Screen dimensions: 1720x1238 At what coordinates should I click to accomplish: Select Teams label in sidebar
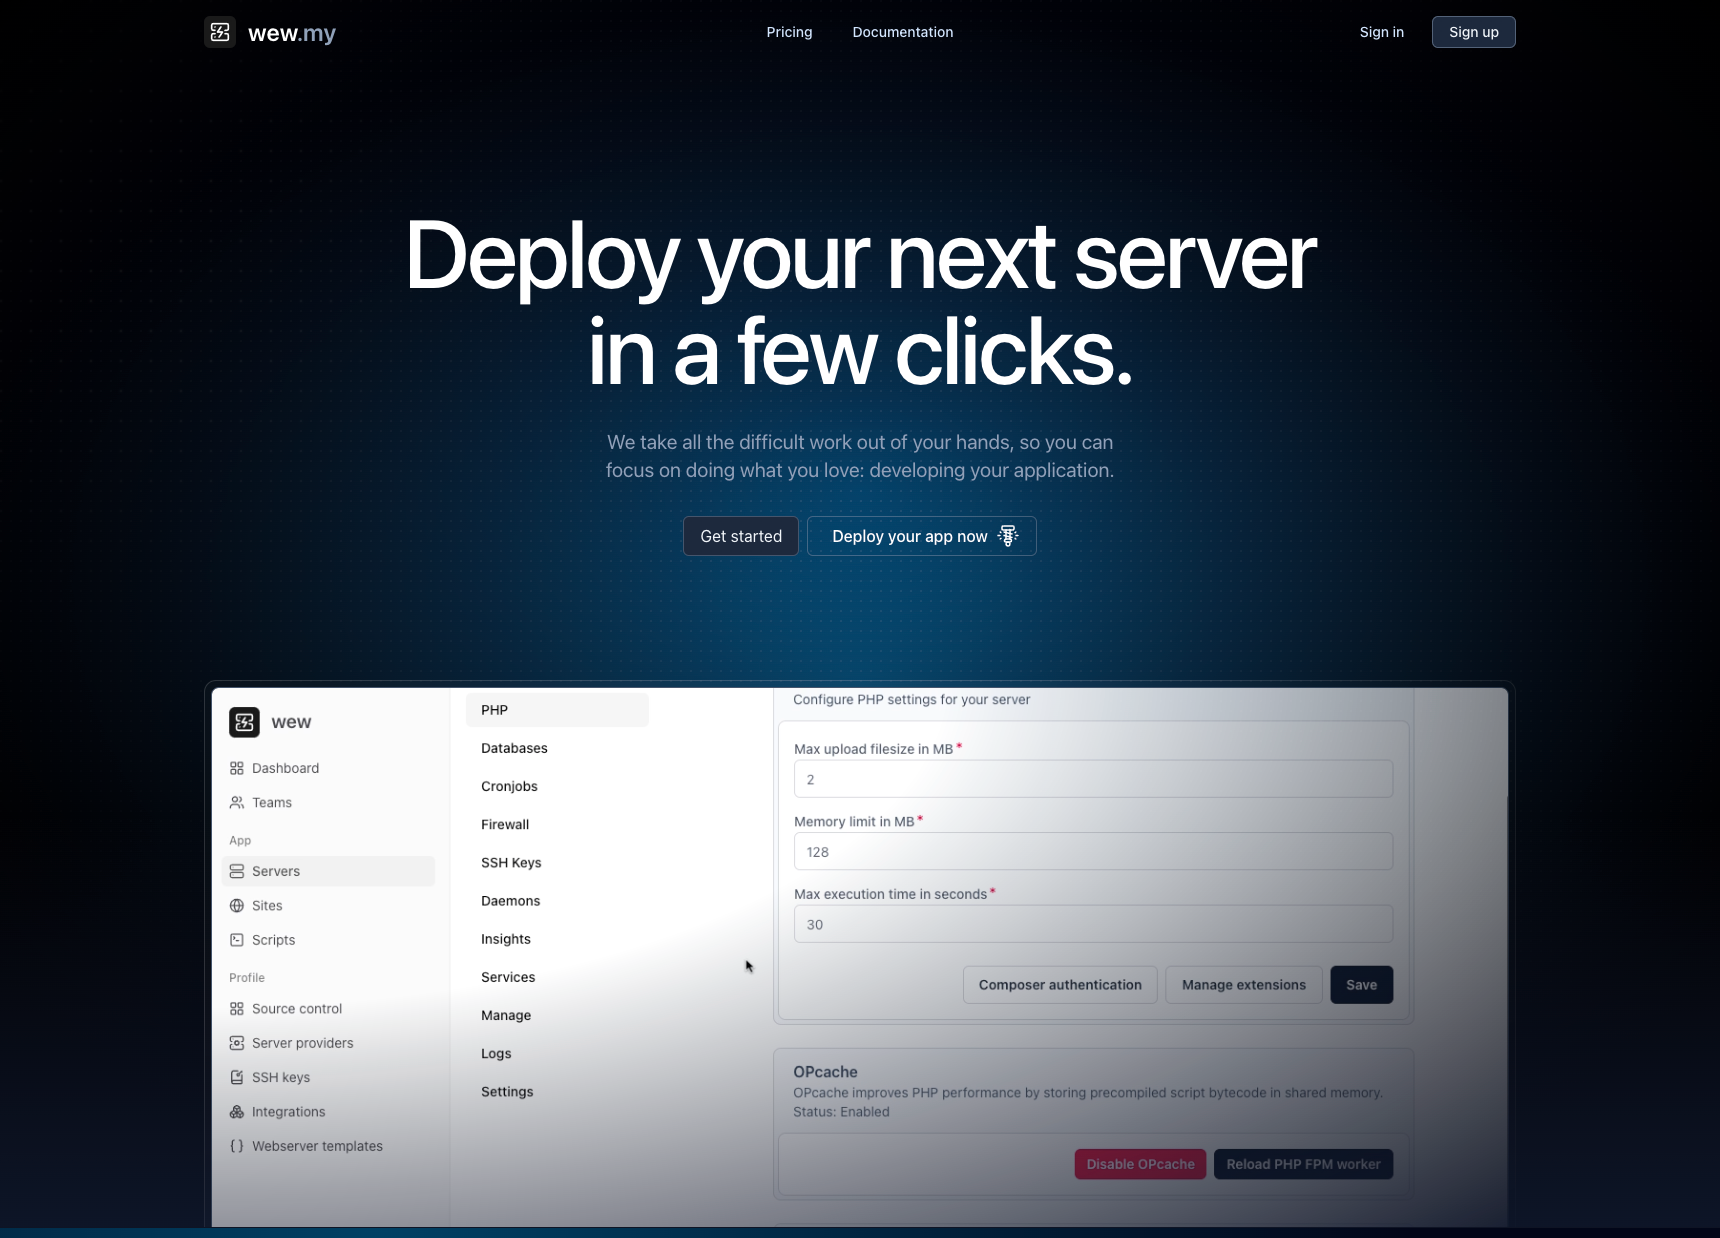[x=272, y=803]
